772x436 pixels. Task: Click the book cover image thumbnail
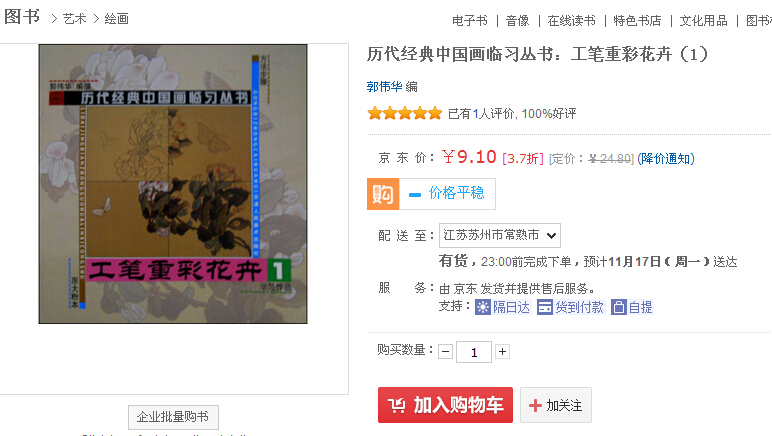click(x=173, y=184)
